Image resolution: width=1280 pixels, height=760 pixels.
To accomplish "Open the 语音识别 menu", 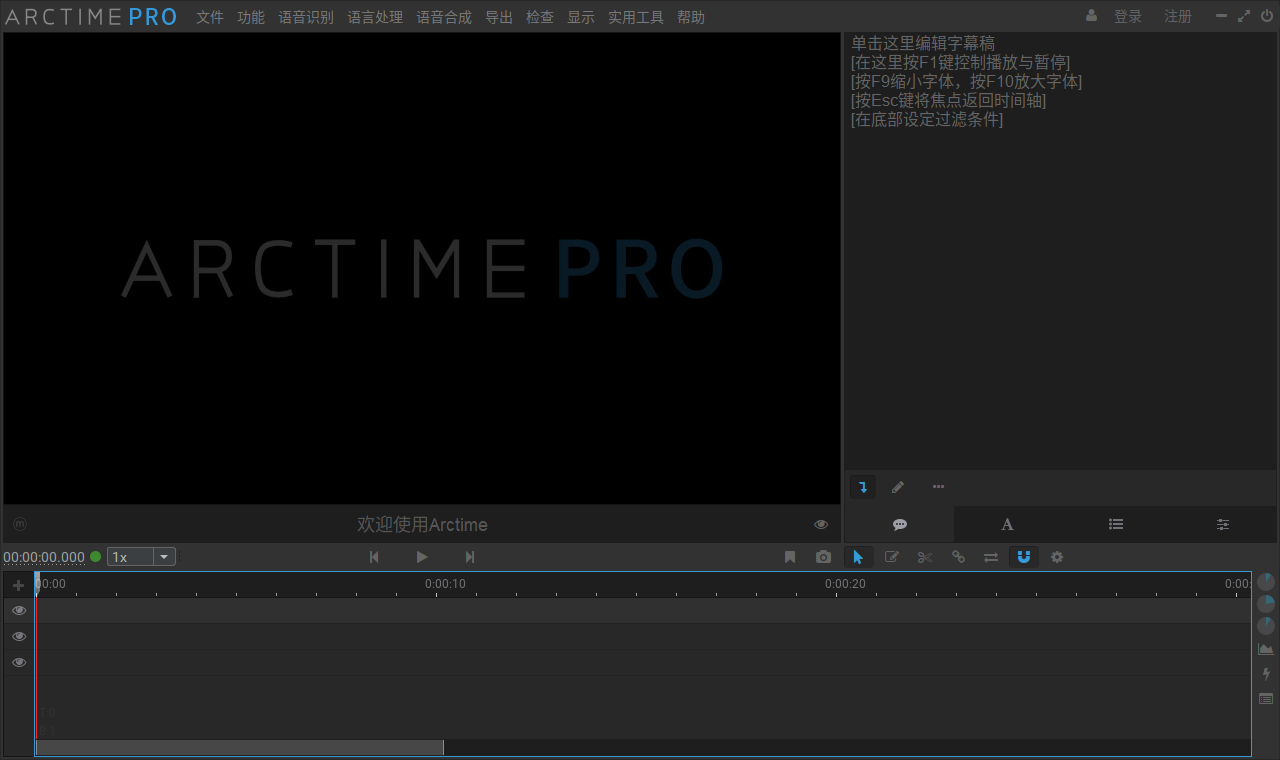I will [x=306, y=17].
